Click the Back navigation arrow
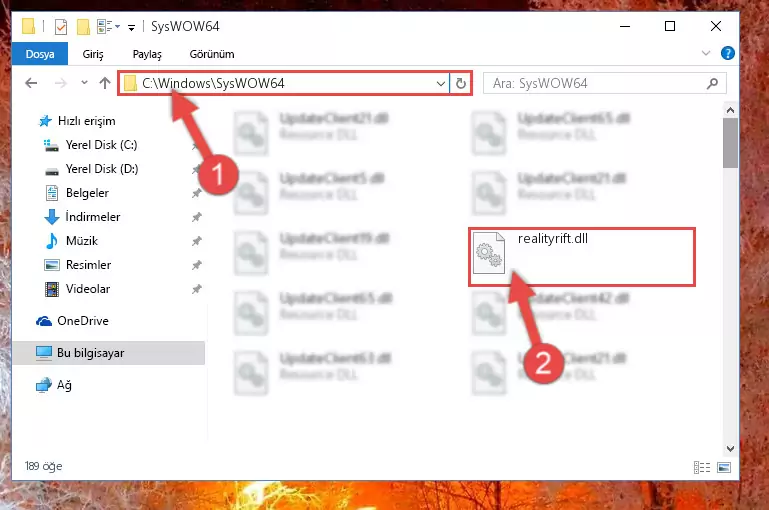This screenshot has width=769, height=510. tap(31, 83)
